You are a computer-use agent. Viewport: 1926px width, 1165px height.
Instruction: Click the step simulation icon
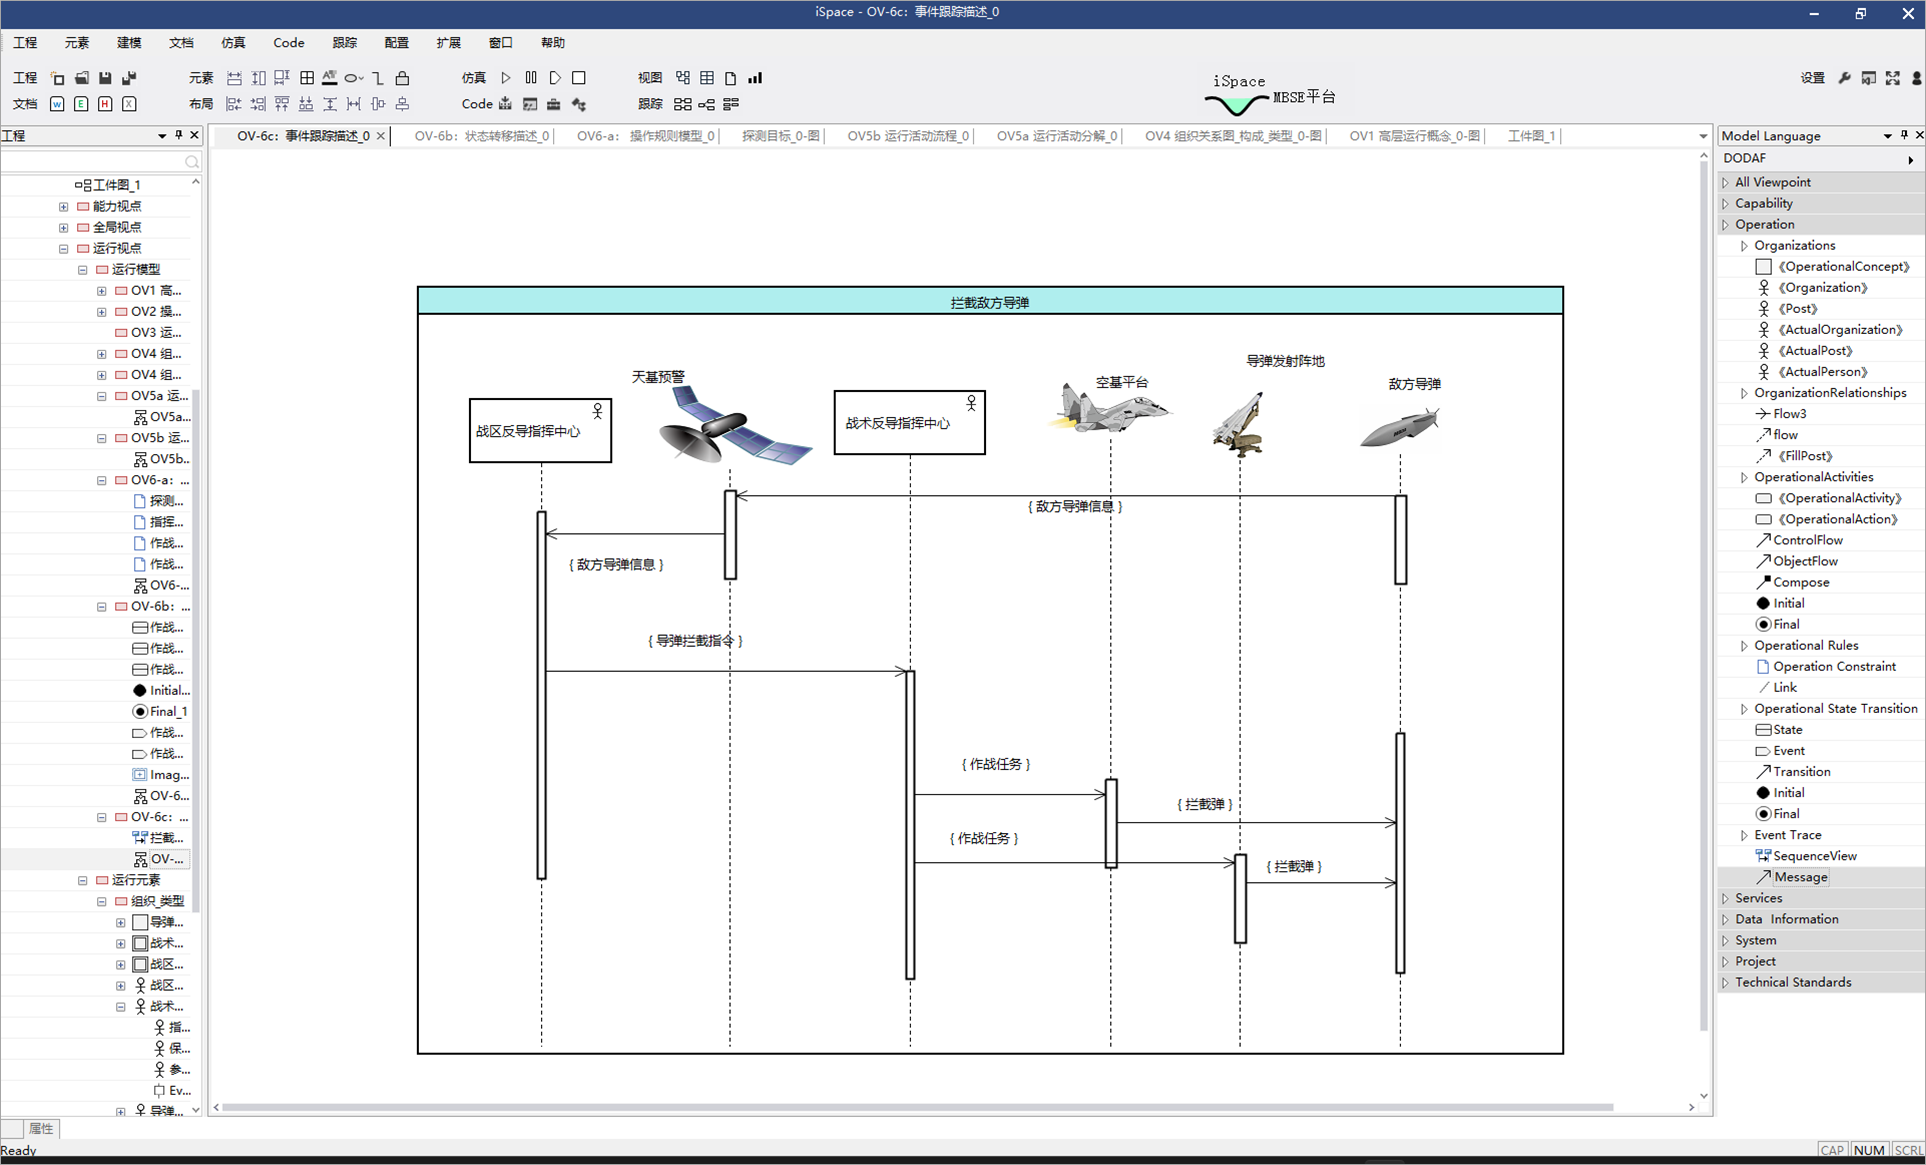[x=555, y=78]
